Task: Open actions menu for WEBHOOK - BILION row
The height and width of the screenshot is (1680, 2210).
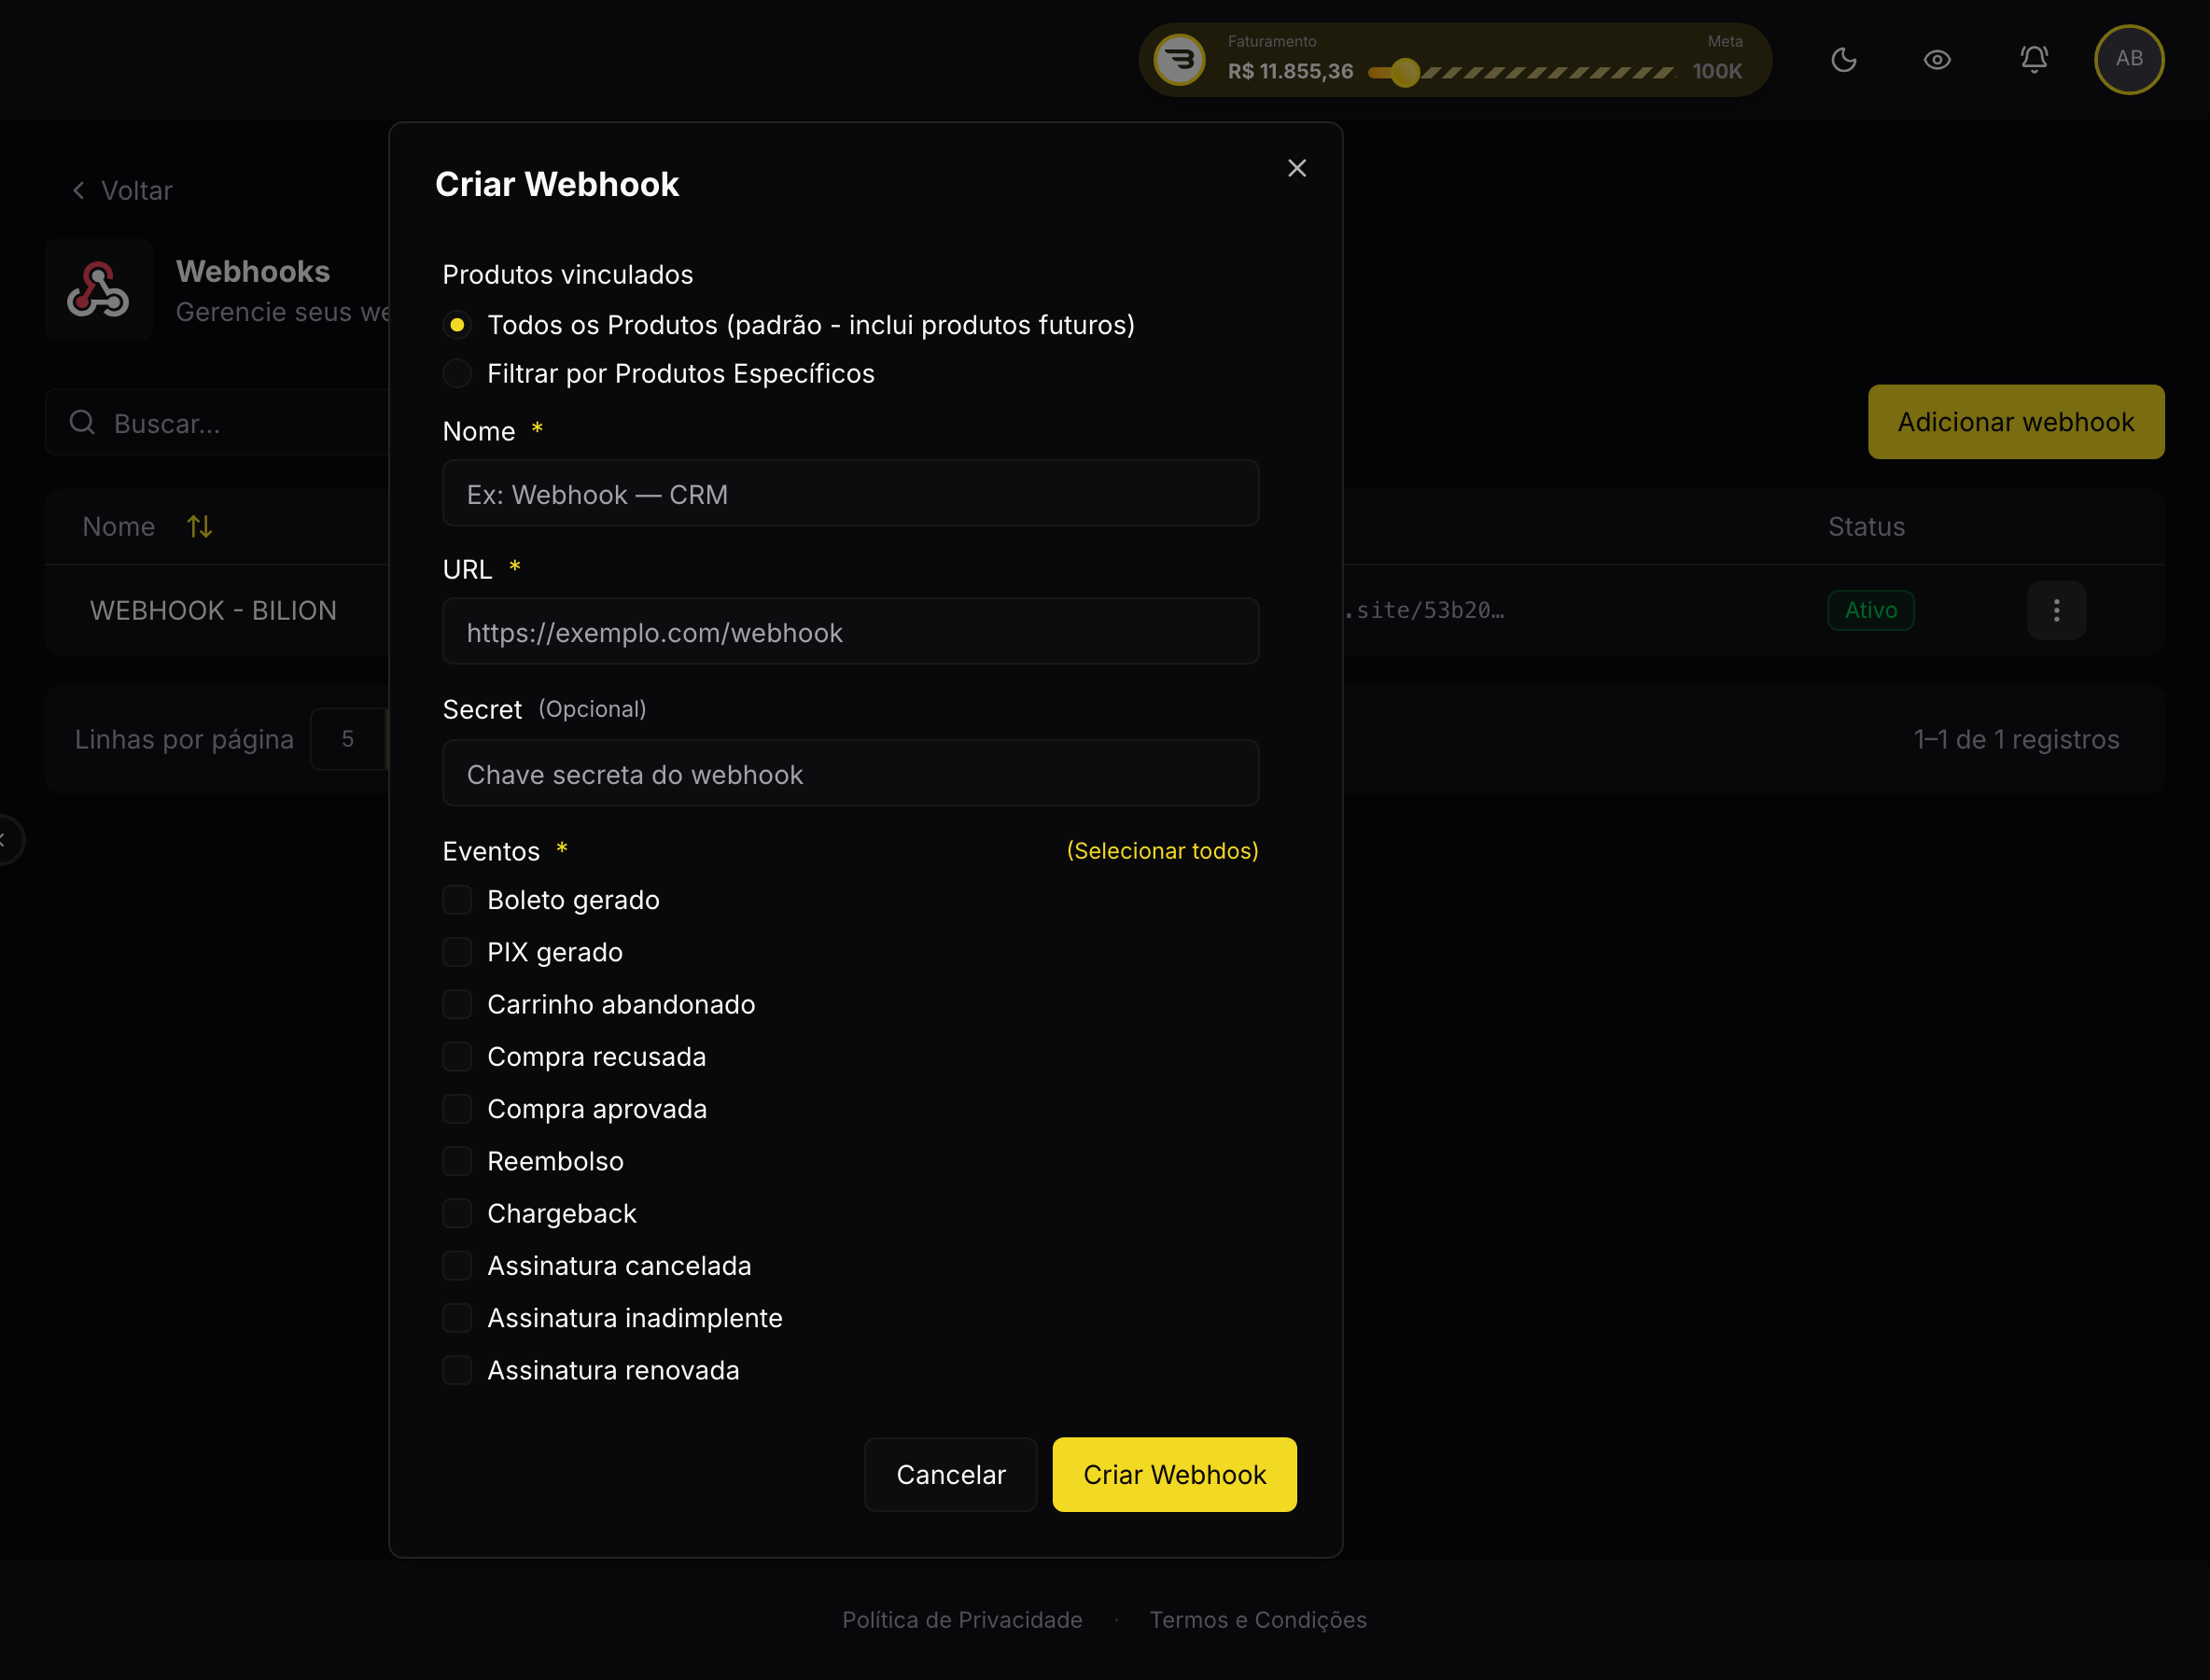Action: click(x=2056, y=610)
